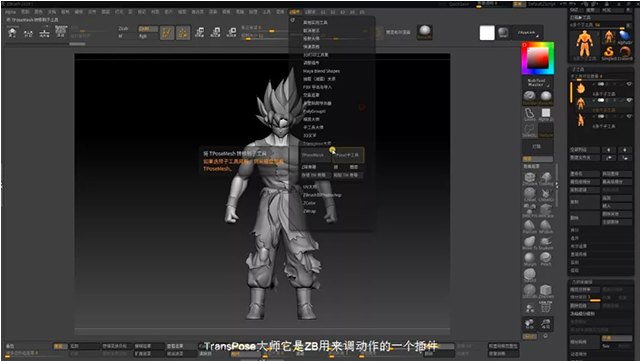Flip the hair subtool's pill toggle switch
The image size is (640, 361).
pos(601,84)
